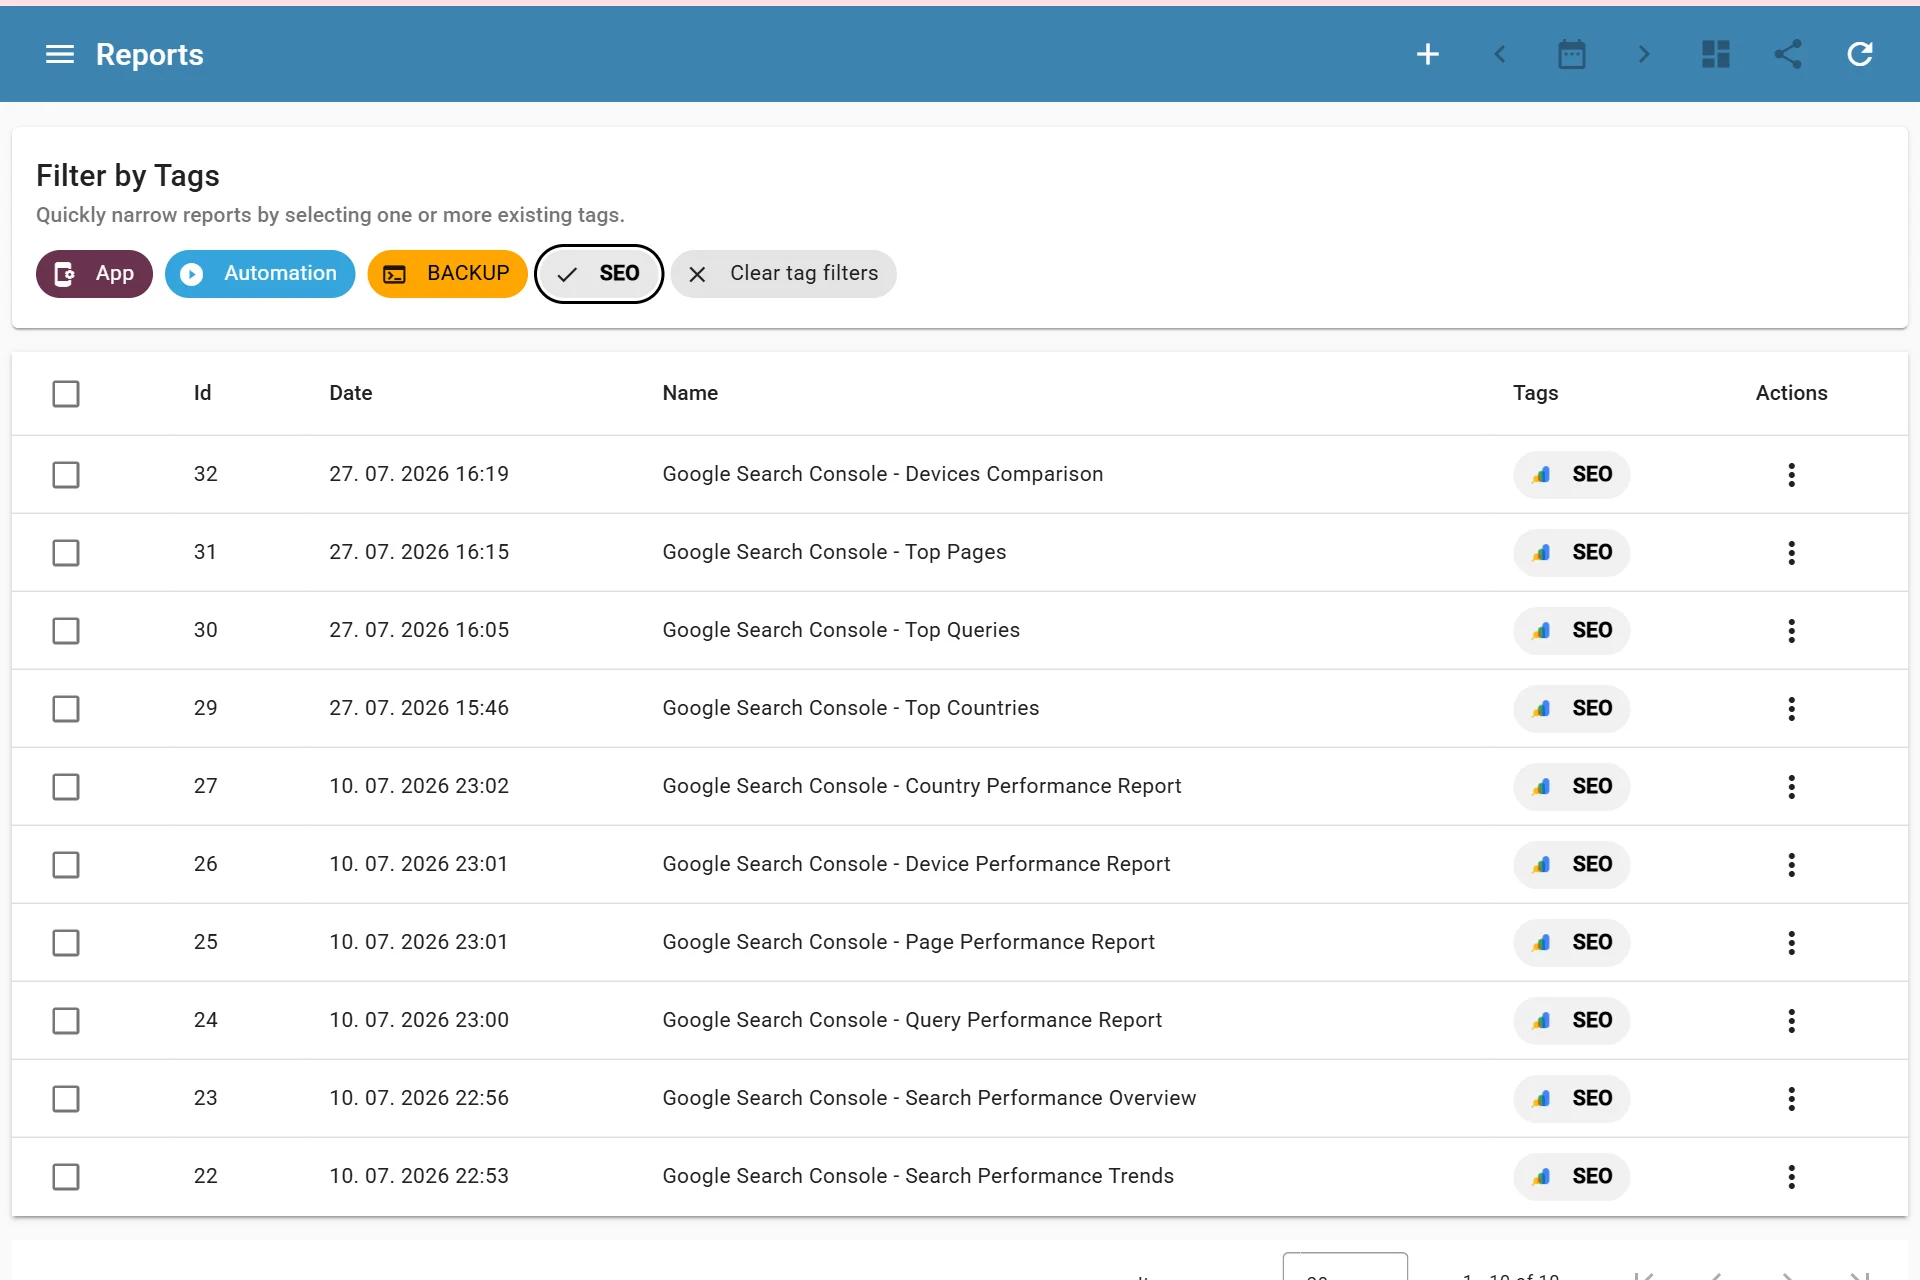Check the box for report Id 31
The height and width of the screenshot is (1280, 1920).
point(66,552)
